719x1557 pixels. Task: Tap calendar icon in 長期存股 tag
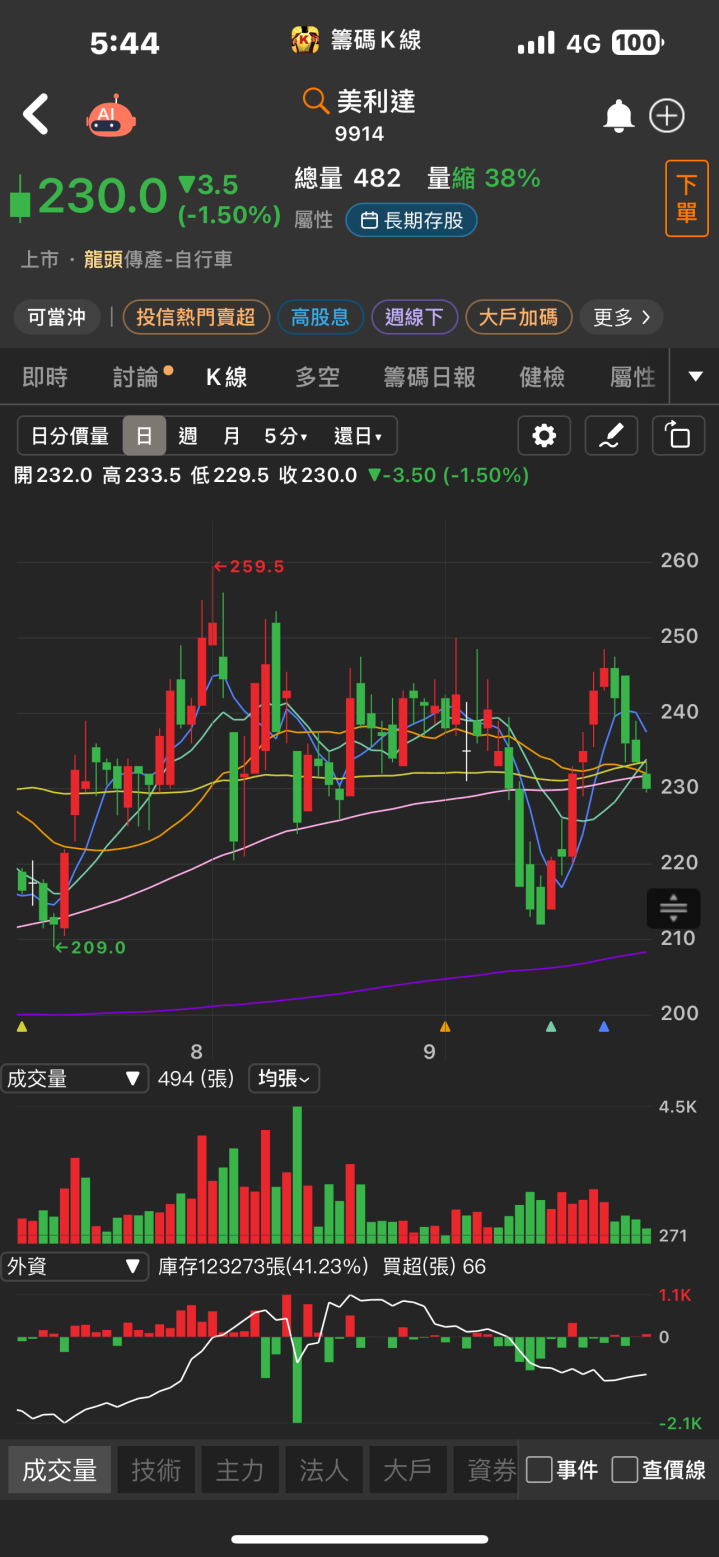(x=368, y=221)
